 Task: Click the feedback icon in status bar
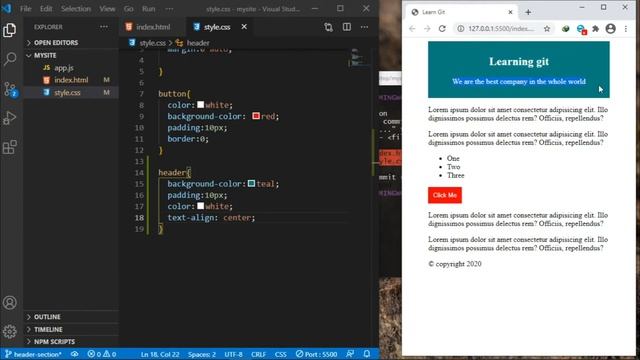pos(350,354)
